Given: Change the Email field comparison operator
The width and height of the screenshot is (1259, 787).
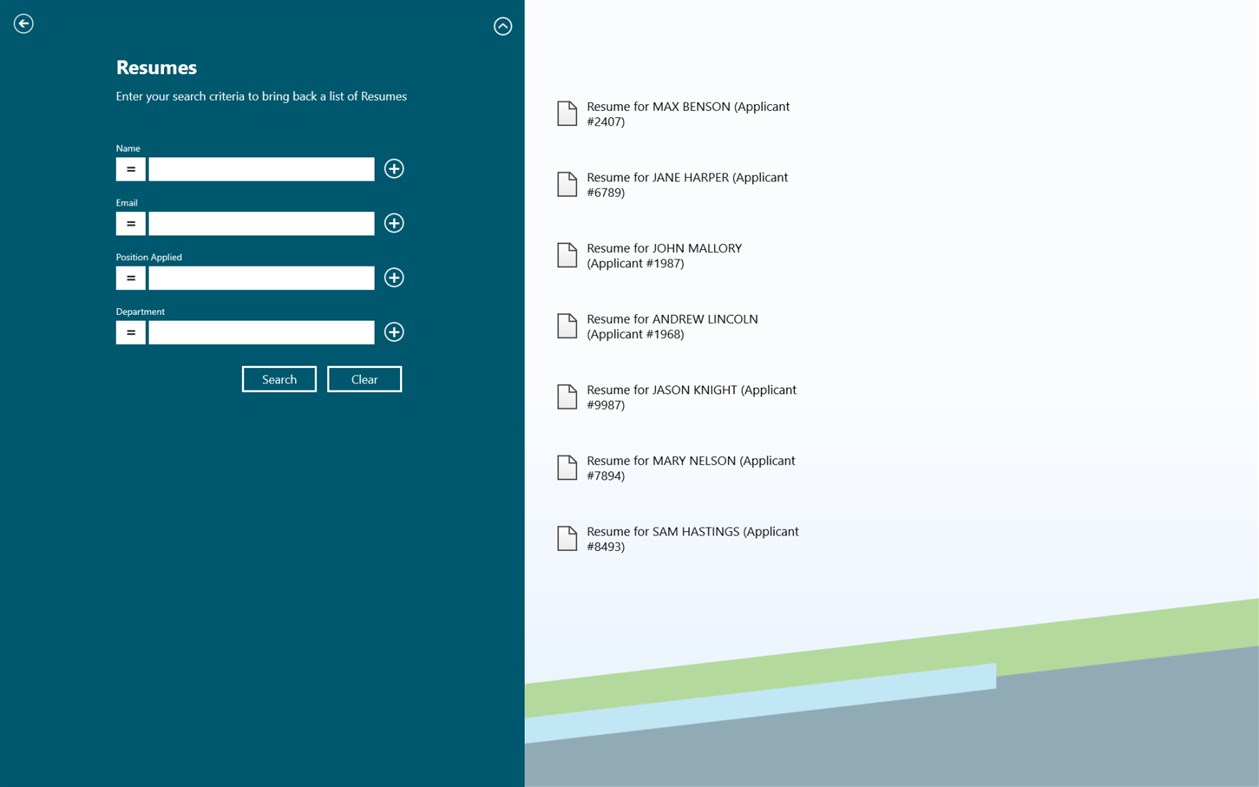Looking at the screenshot, I should tap(130, 222).
